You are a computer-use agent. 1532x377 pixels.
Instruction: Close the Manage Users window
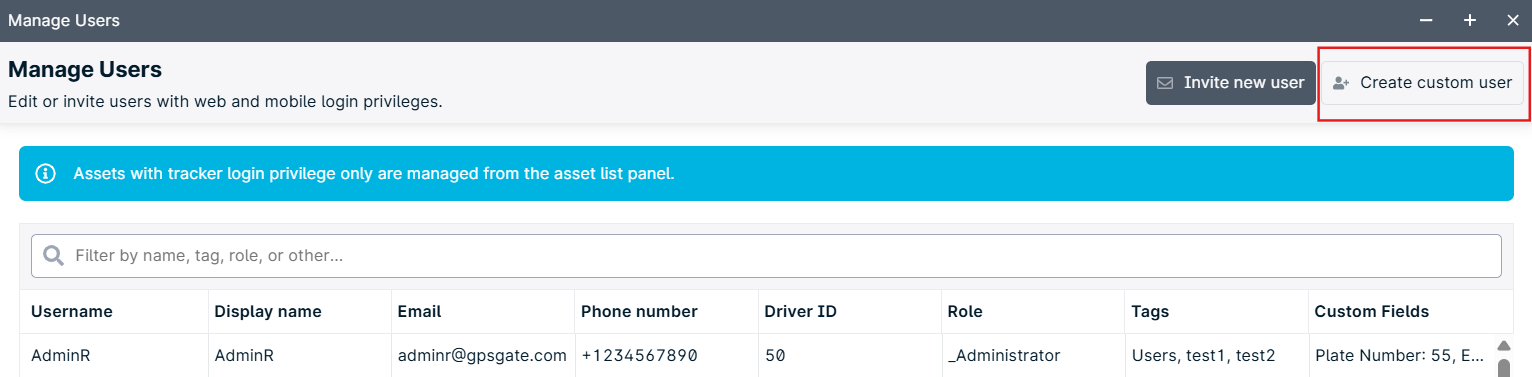point(1513,20)
